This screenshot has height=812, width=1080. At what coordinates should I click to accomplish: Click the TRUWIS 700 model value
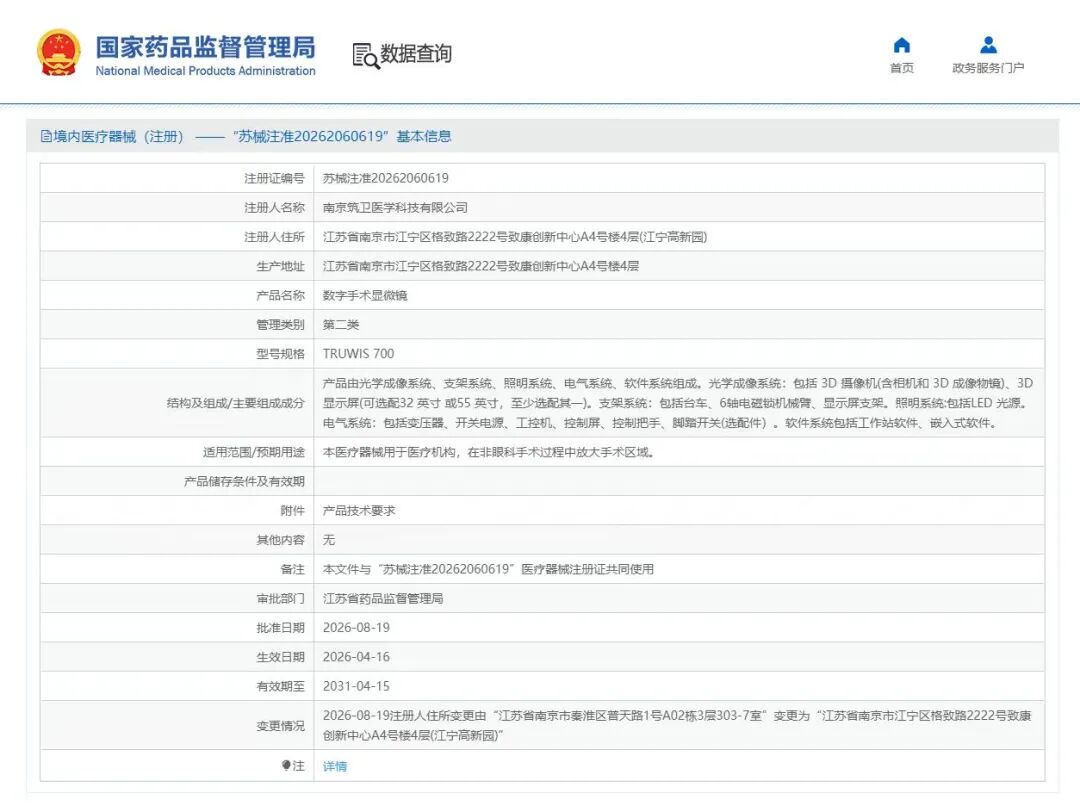(359, 354)
